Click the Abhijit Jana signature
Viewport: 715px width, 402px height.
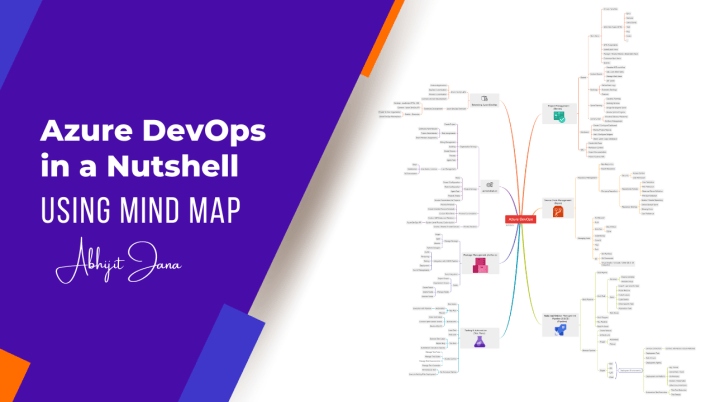point(119,262)
